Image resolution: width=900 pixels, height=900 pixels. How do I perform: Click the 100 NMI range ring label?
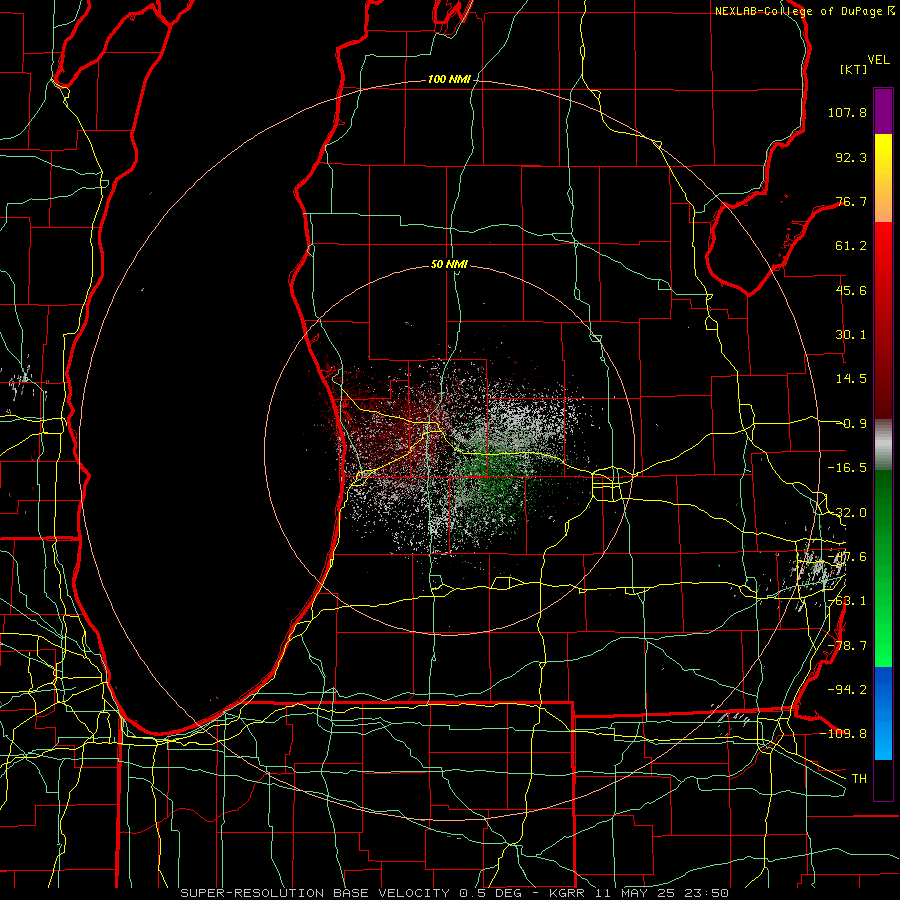pos(449,79)
